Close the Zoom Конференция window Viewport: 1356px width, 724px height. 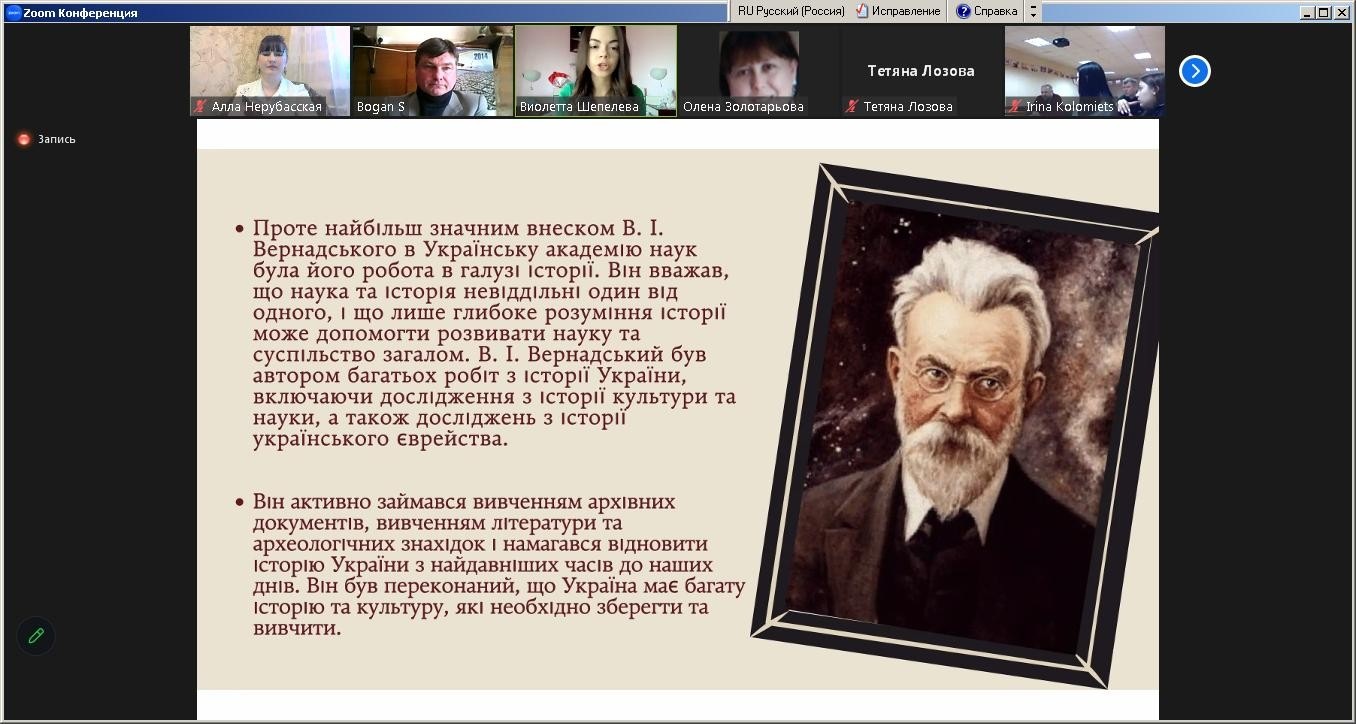click(1341, 12)
